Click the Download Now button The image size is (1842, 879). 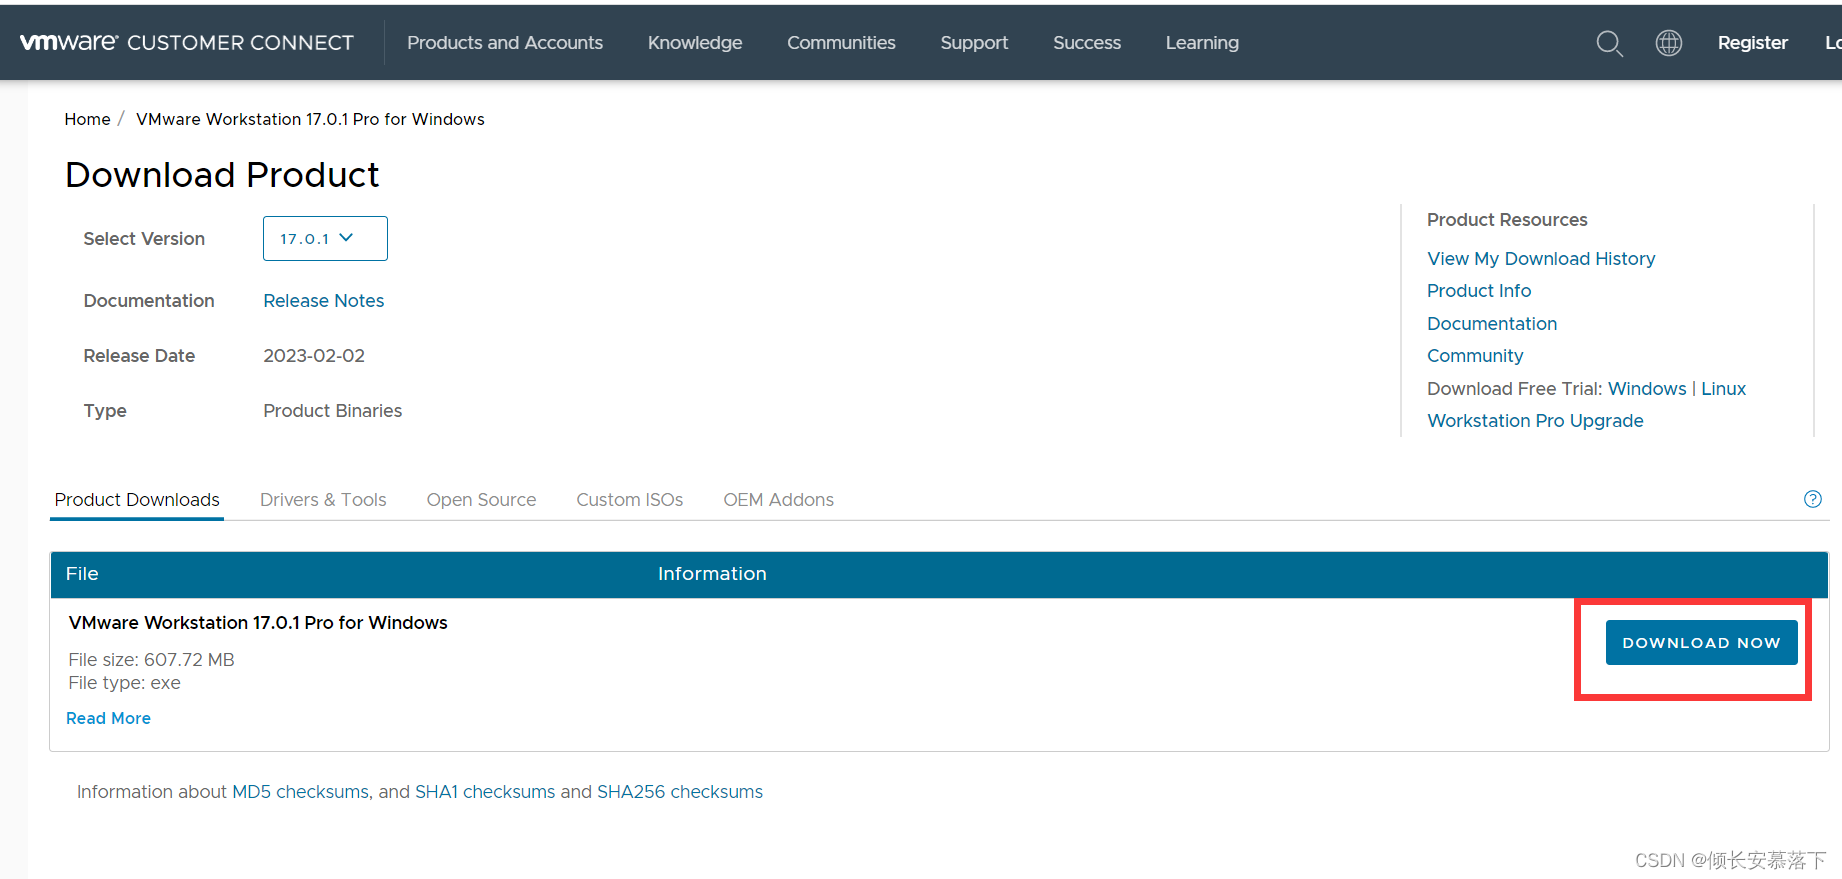point(1701,642)
